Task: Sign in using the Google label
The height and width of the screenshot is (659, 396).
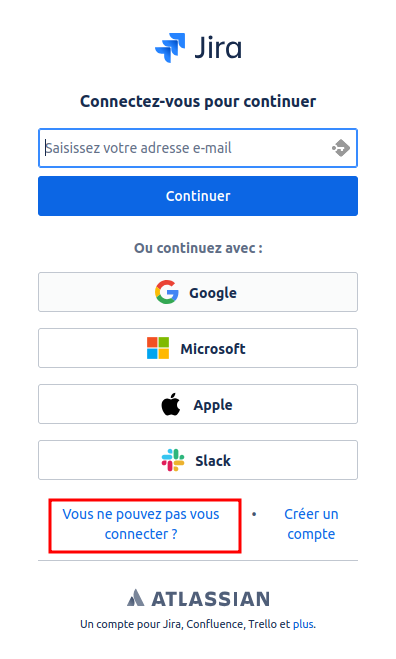Action: pyautogui.click(x=213, y=293)
